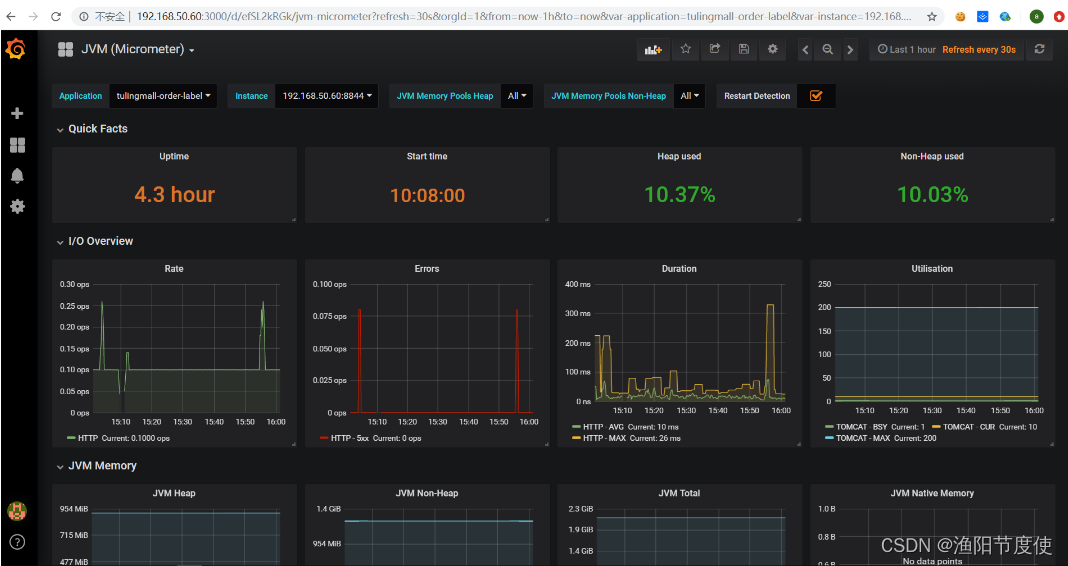
Task: Open the Dashboards grid icon in sidebar
Action: point(18,145)
